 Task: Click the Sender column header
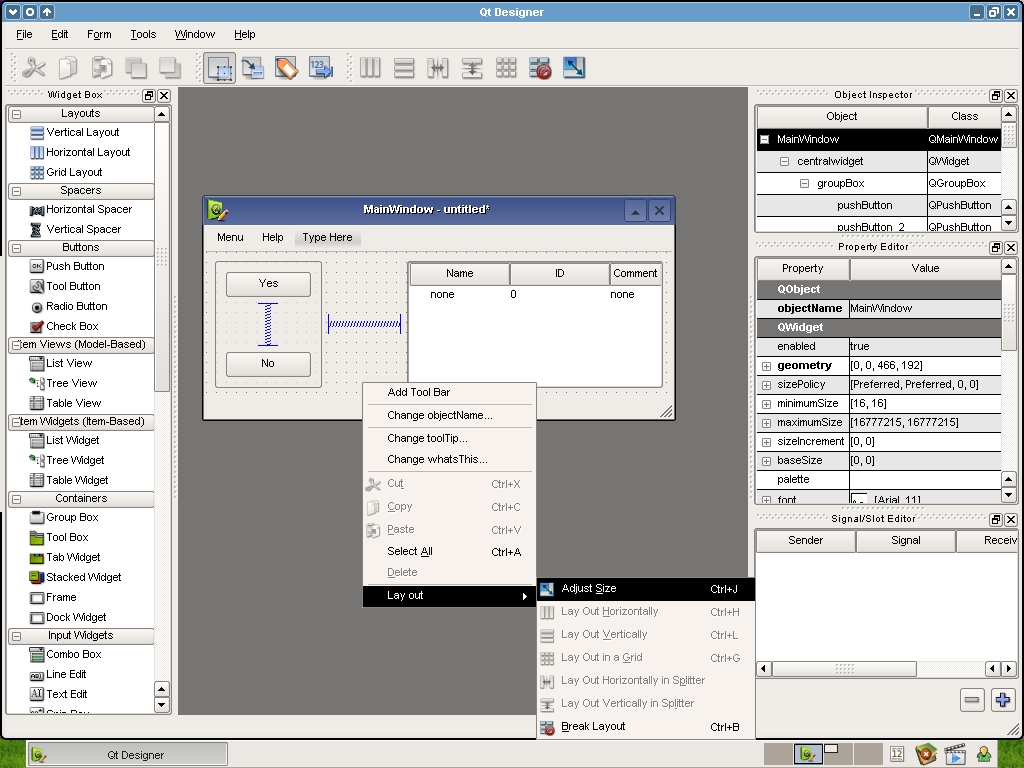(806, 541)
